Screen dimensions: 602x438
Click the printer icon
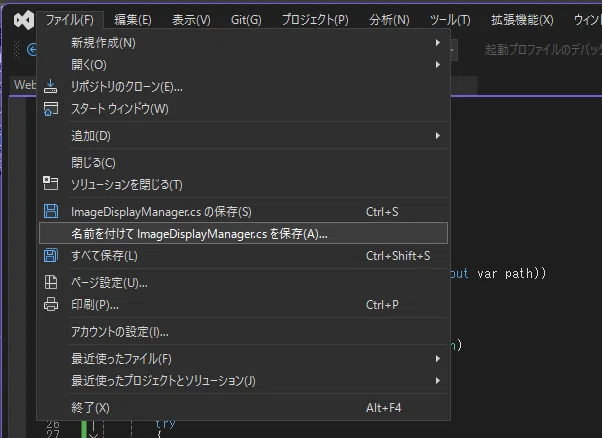pos(51,304)
